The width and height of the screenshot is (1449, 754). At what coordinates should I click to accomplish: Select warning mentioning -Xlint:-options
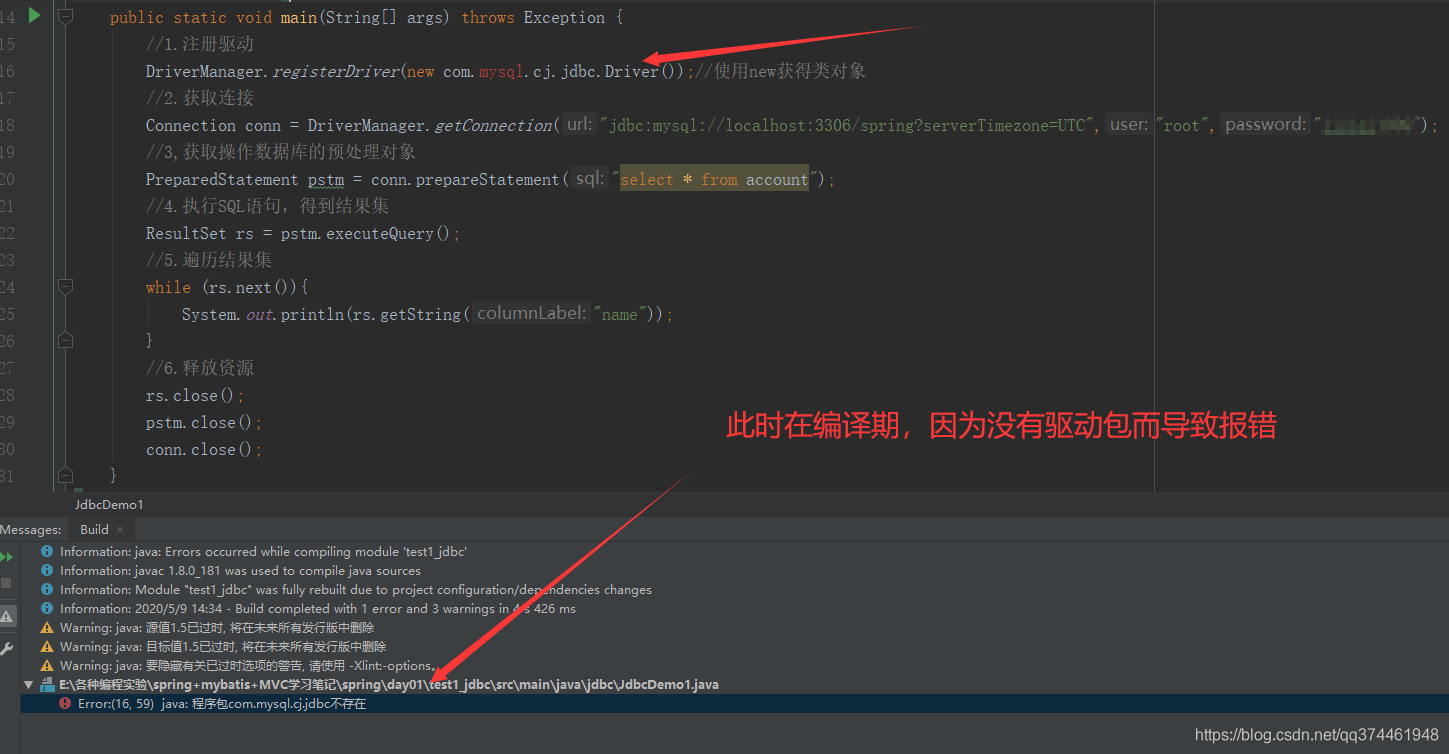point(248,666)
